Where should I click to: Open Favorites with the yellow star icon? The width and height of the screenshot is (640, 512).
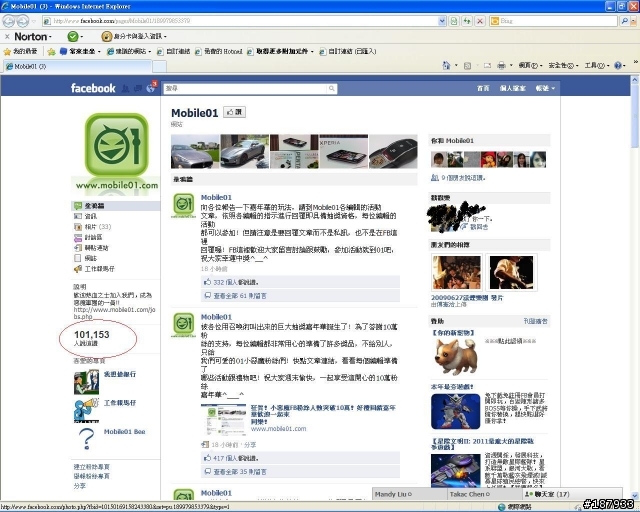[x=7, y=51]
